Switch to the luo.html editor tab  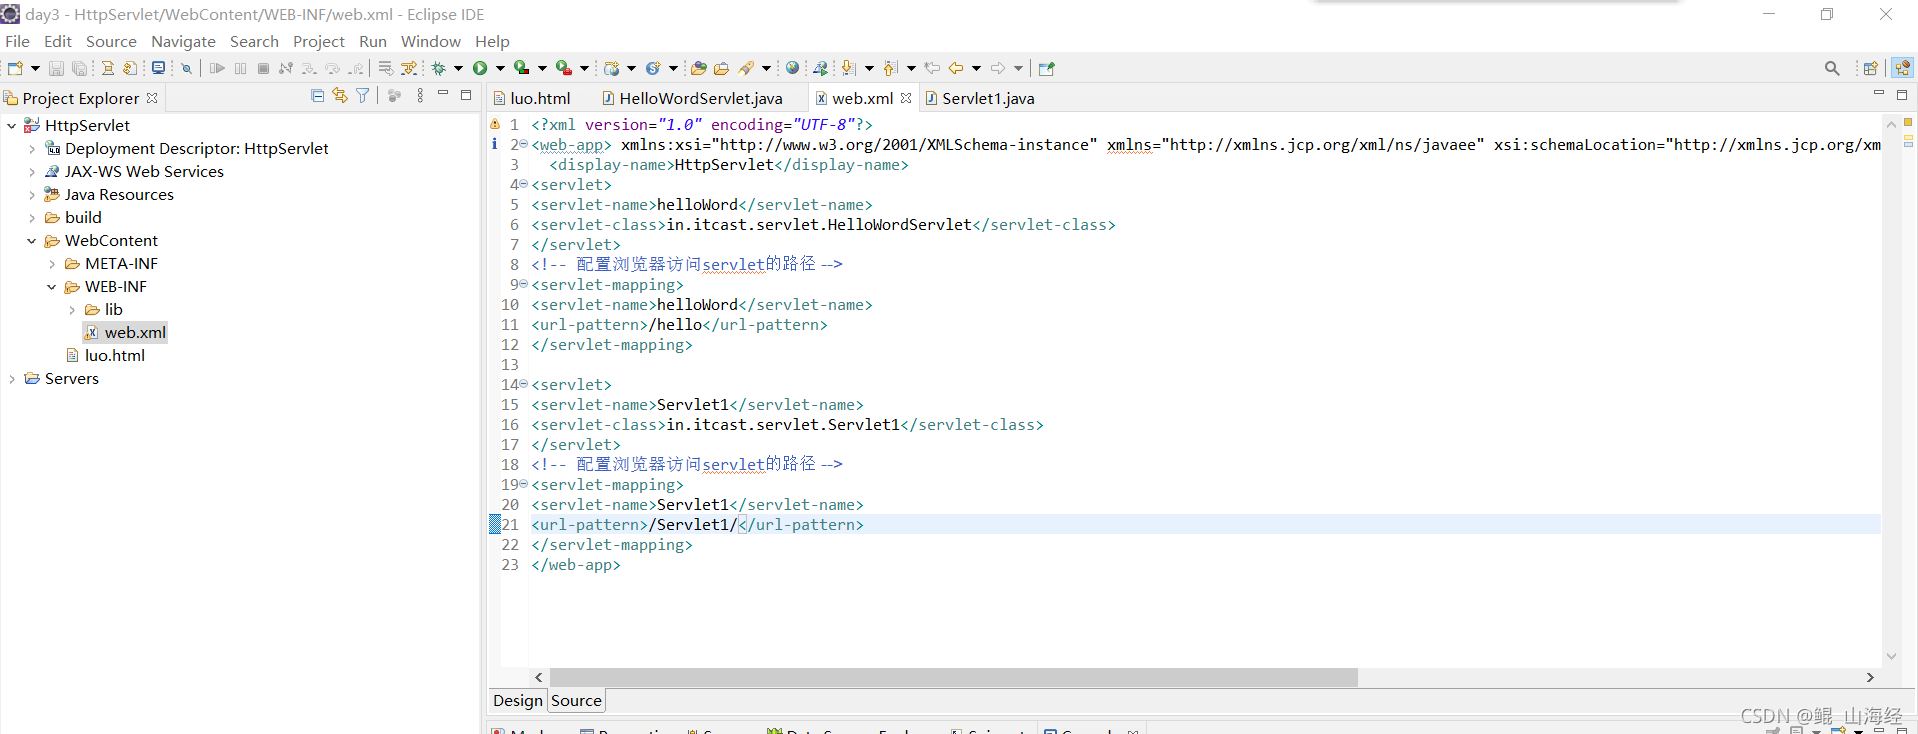point(540,98)
